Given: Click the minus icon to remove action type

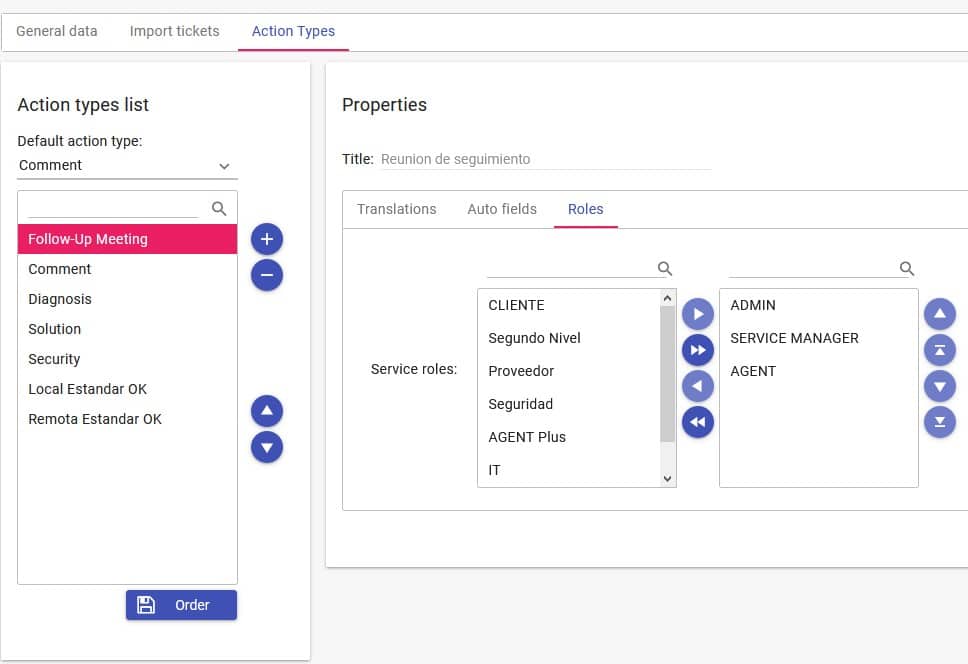Looking at the screenshot, I should pos(266,275).
